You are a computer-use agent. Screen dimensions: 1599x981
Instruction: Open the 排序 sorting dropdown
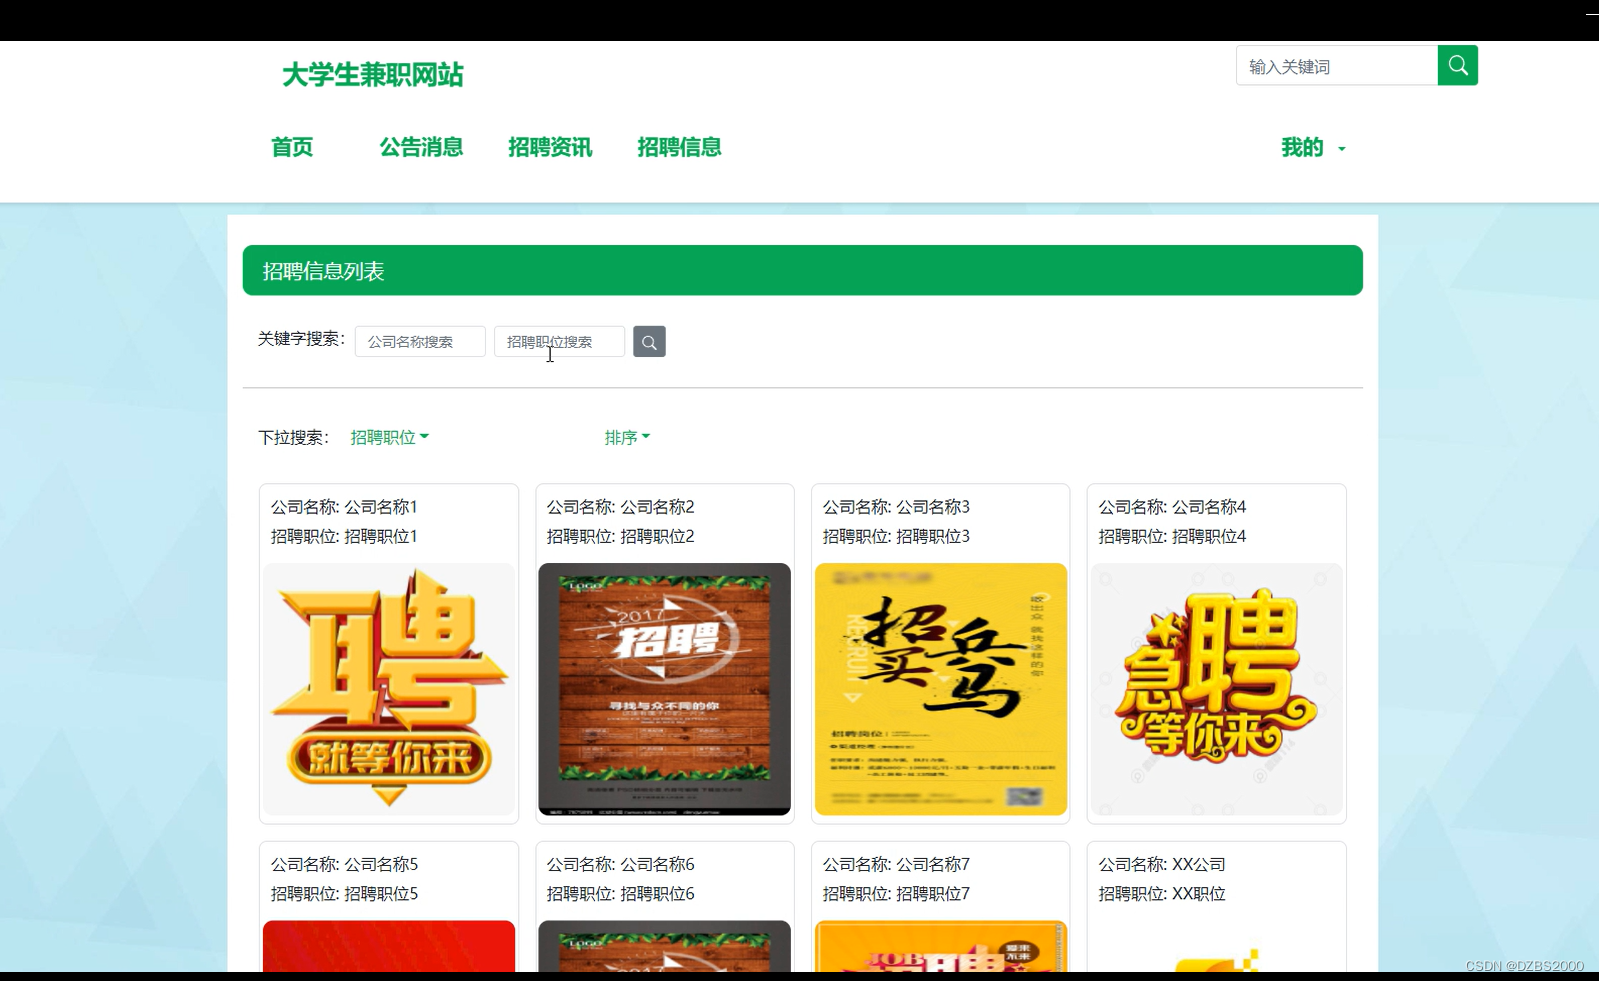(x=627, y=437)
